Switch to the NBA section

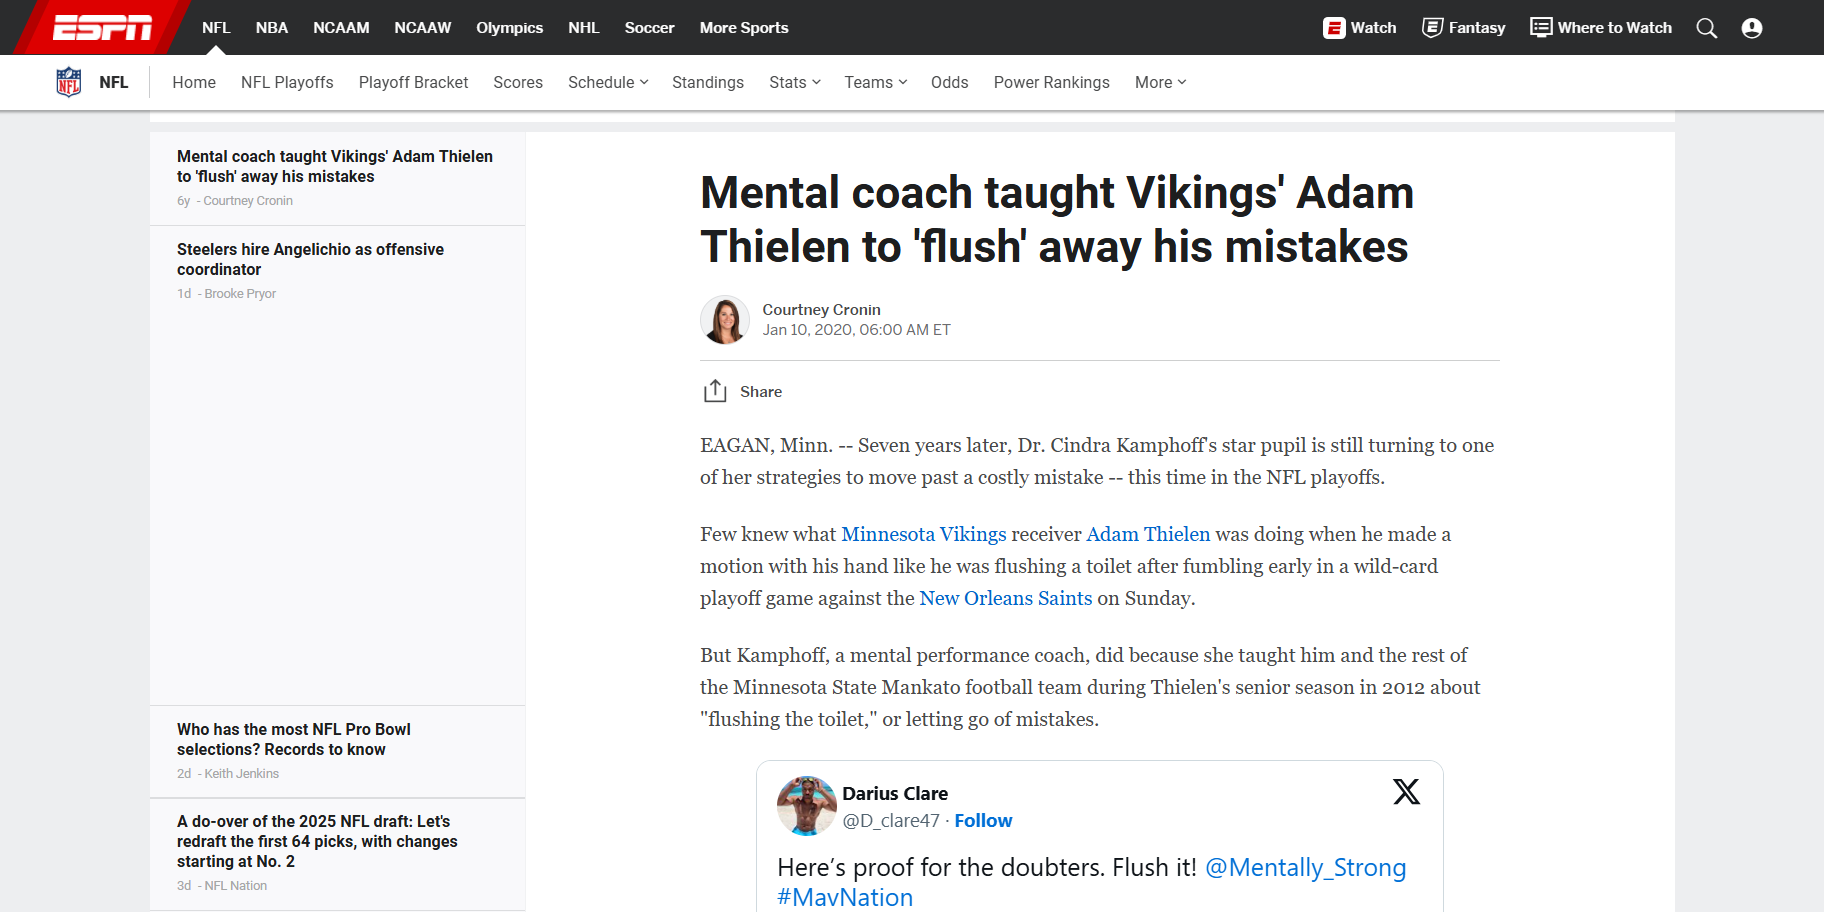pos(271,28)
